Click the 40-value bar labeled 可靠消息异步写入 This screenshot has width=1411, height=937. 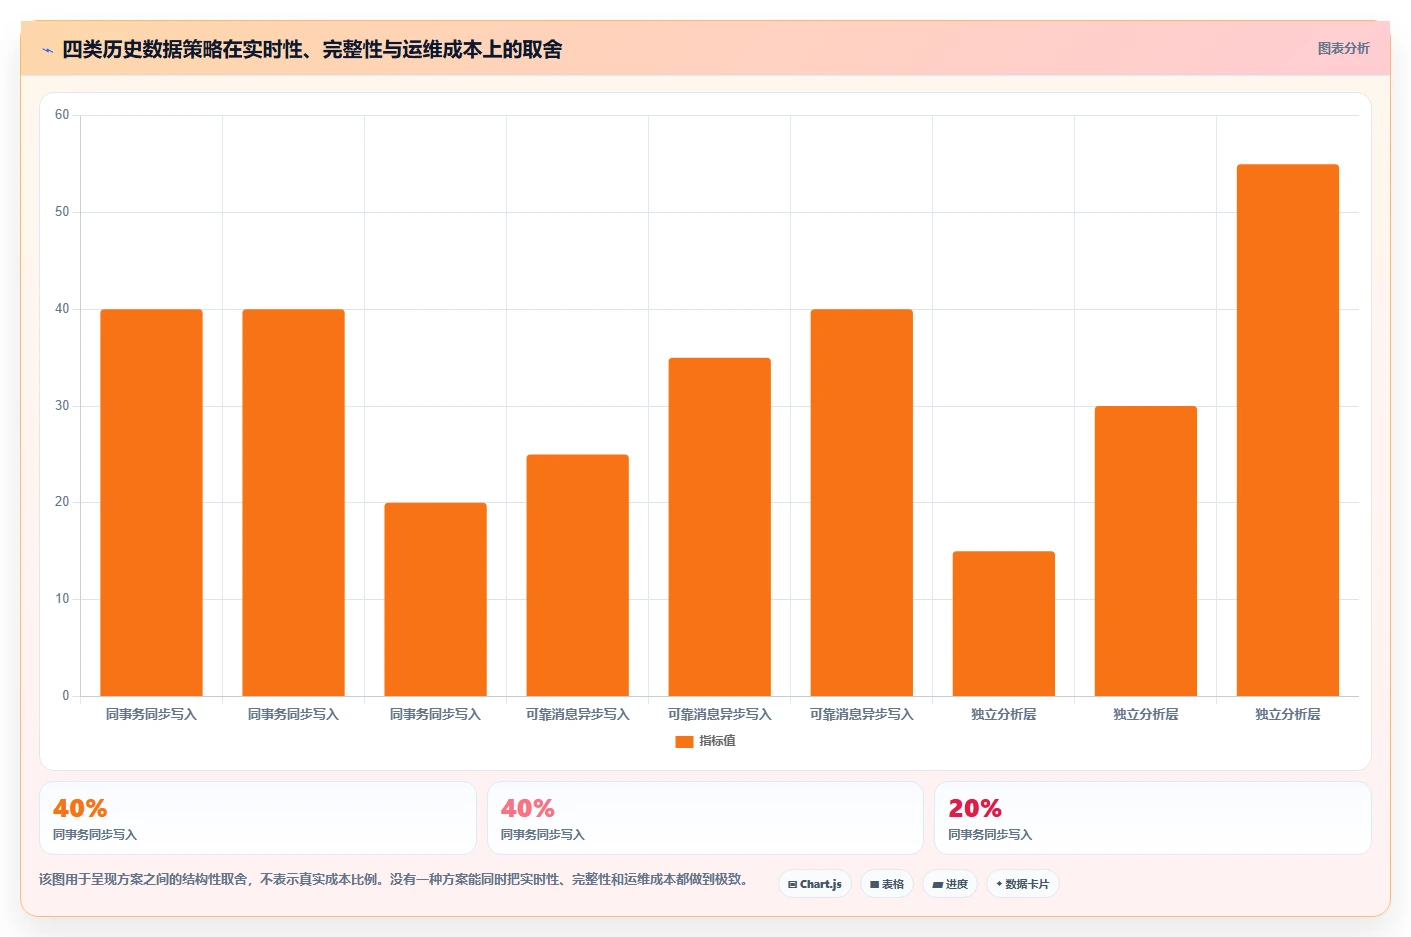861,503
